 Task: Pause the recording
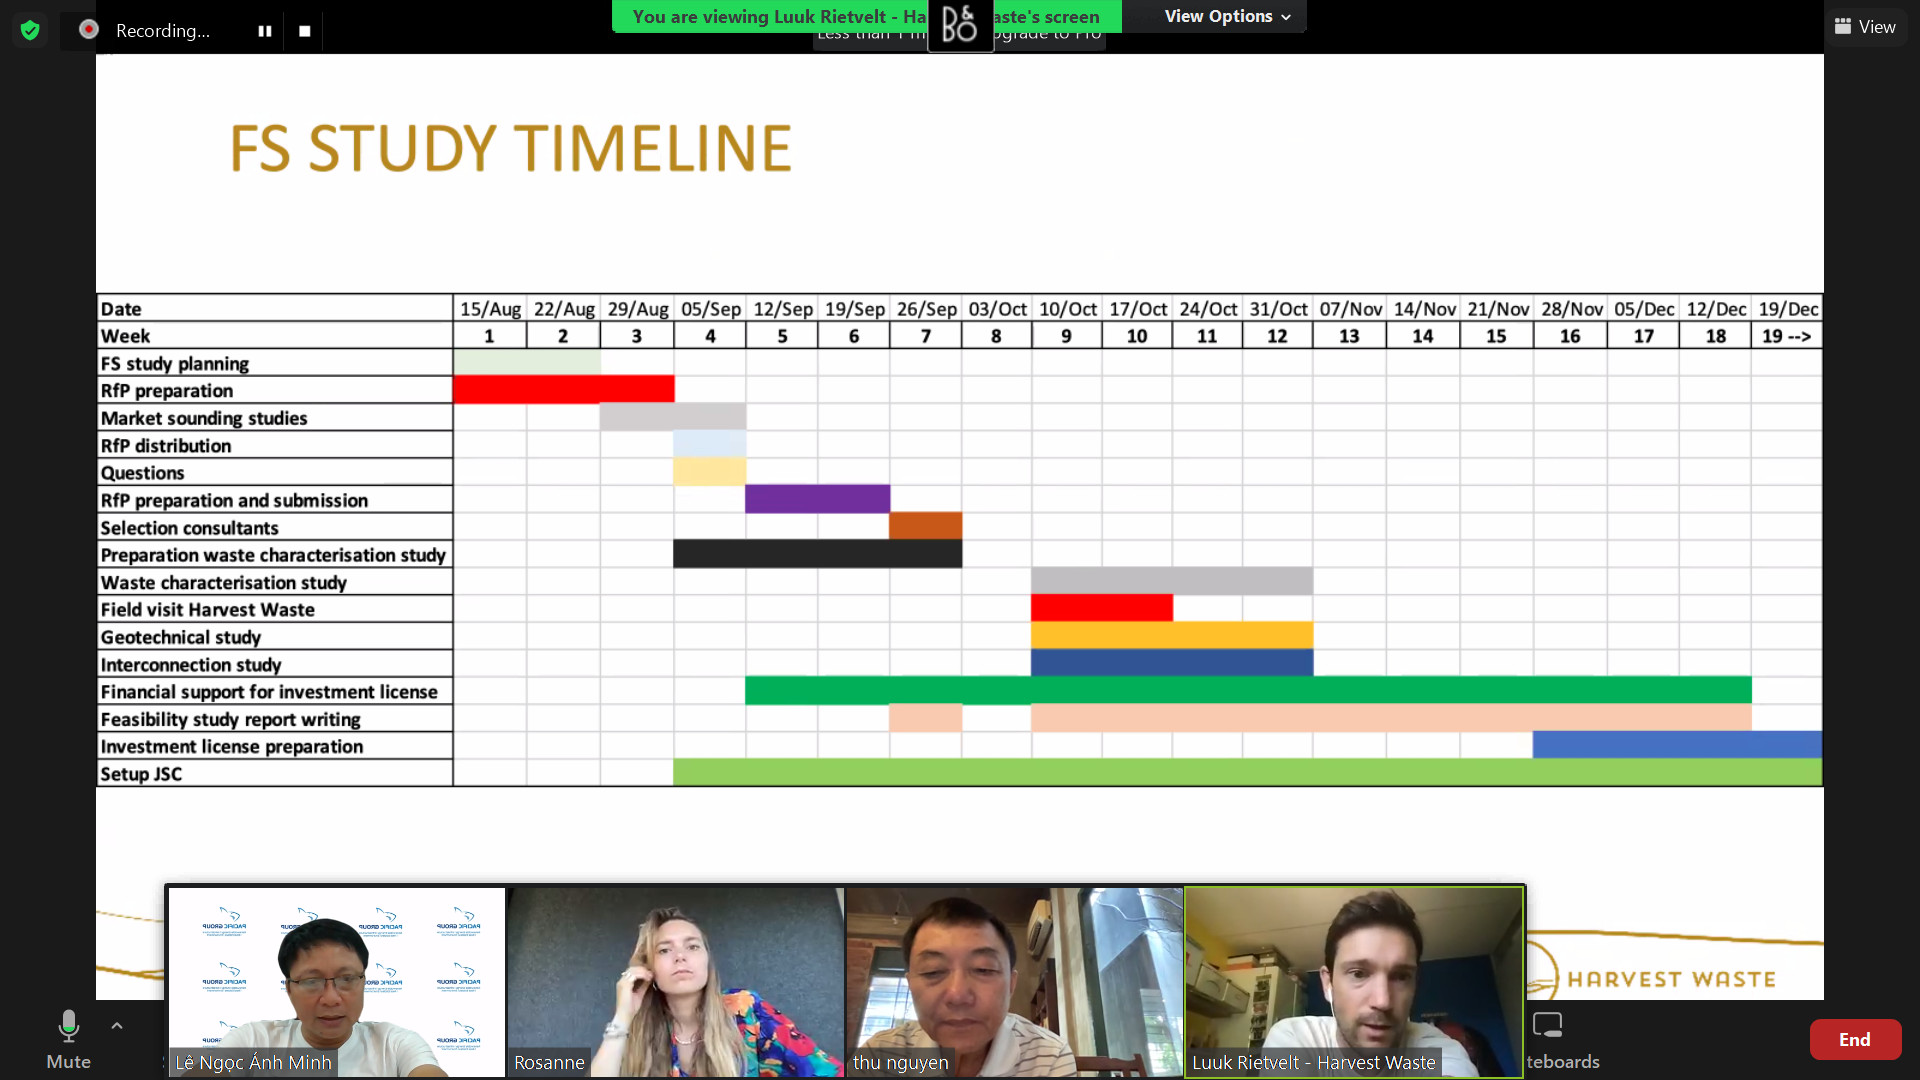tap(265, 31)
